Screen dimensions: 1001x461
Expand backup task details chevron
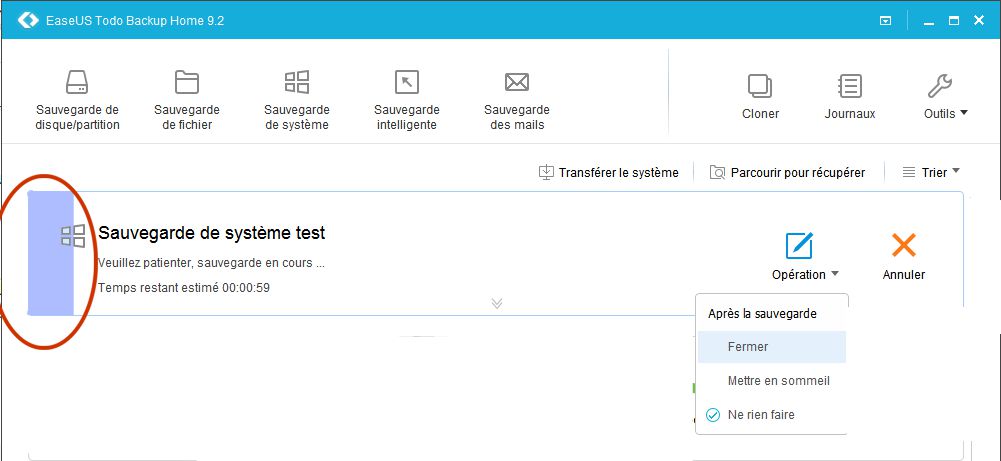coord(497,303)
